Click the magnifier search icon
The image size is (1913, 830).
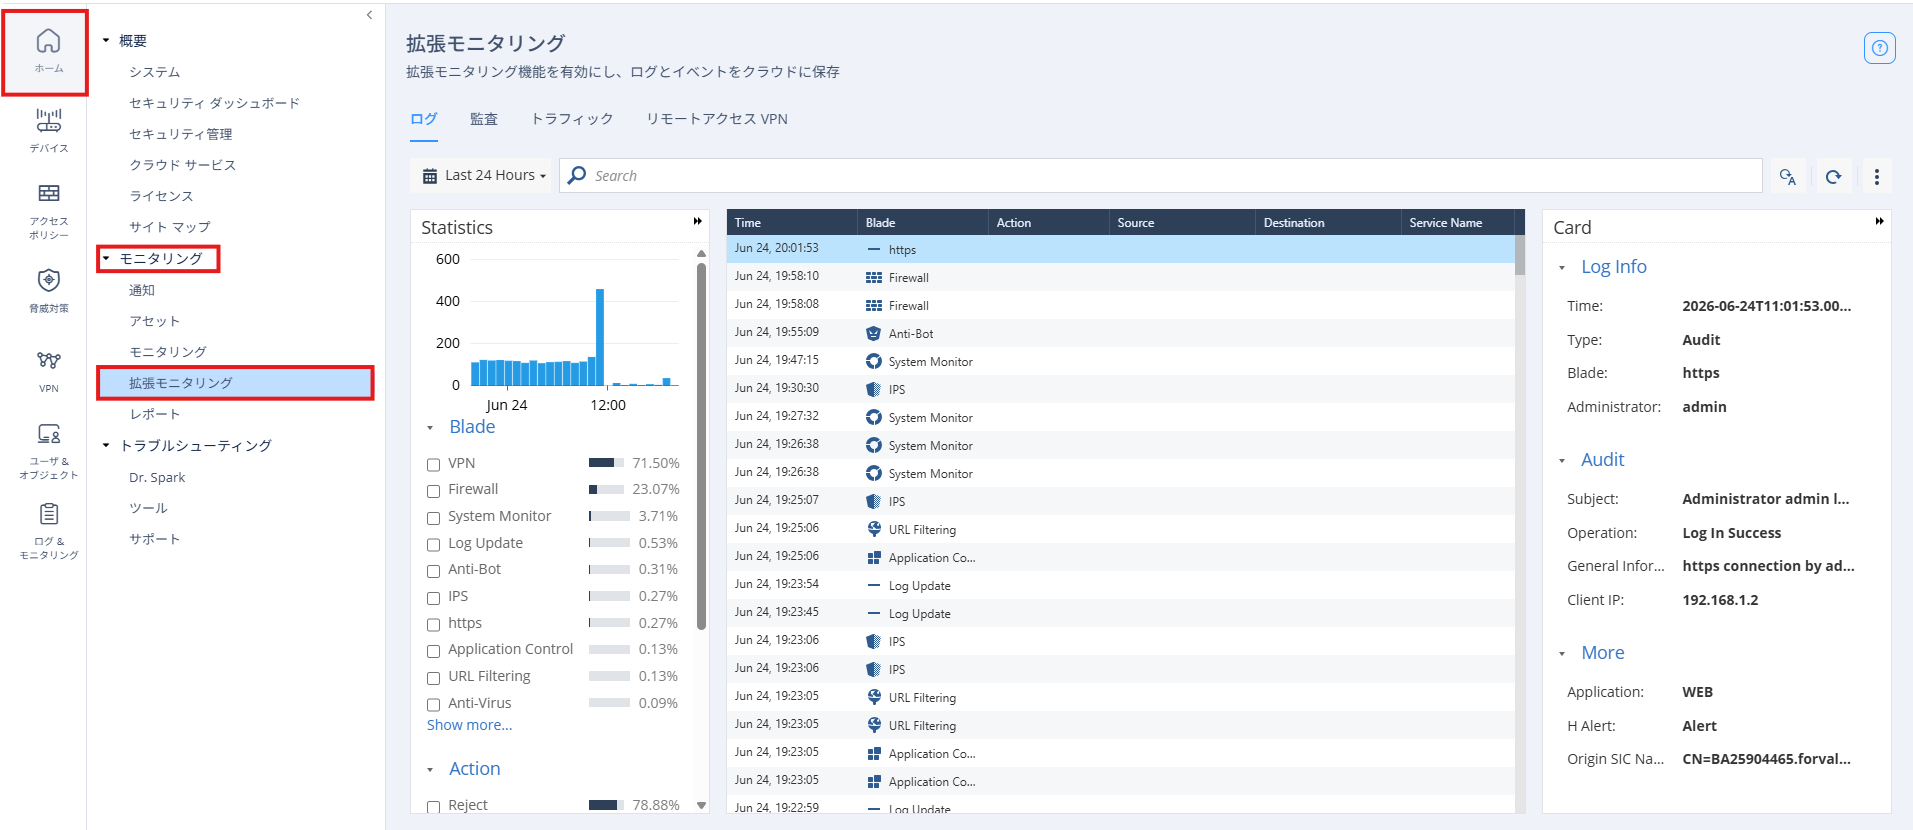point(577,176)
